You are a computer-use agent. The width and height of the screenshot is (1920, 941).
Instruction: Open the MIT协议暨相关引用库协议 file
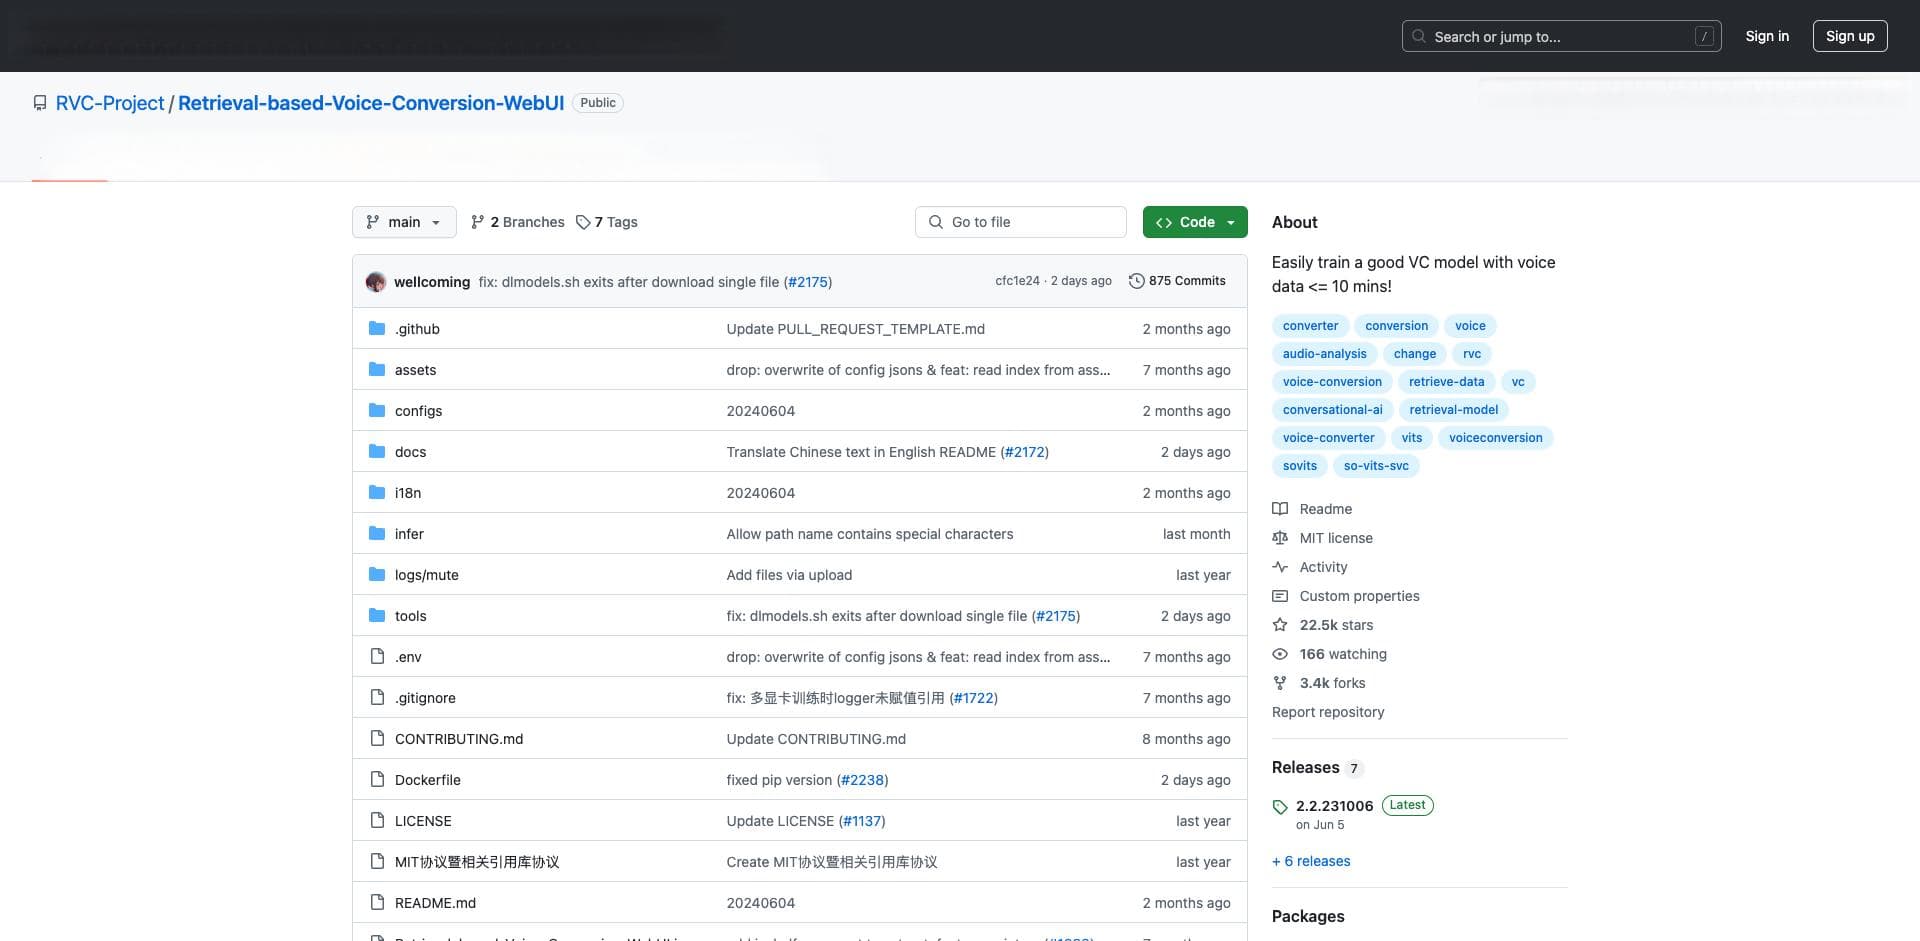point(477,862)
